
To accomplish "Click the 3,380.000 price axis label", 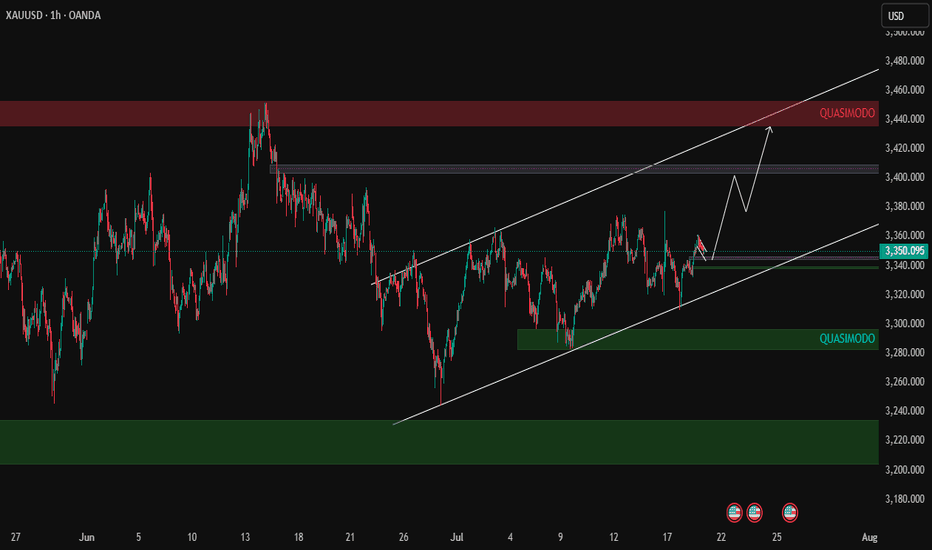I will 905,206.
